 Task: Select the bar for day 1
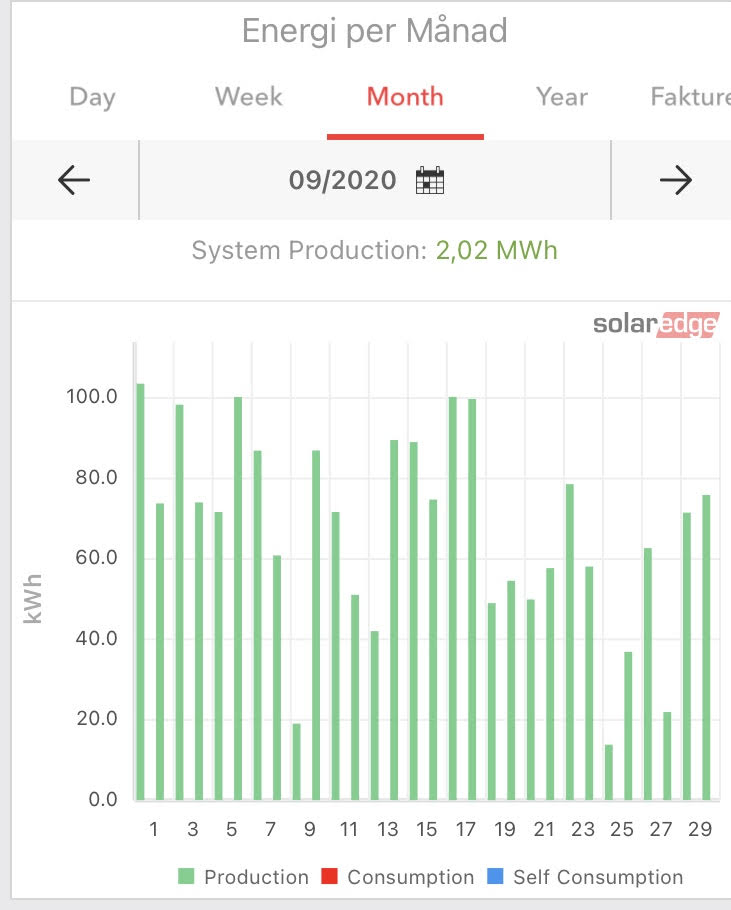[141, 592]
